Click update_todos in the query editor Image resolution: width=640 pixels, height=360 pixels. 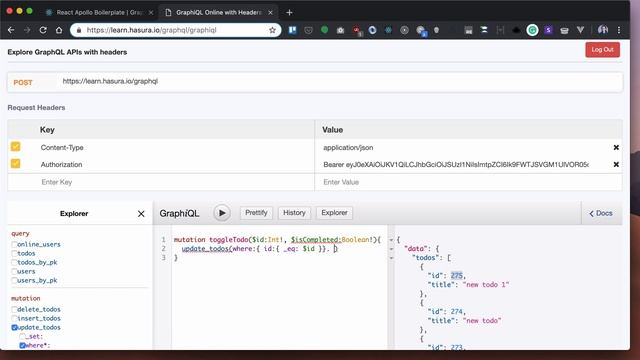[x=205, y=249]
